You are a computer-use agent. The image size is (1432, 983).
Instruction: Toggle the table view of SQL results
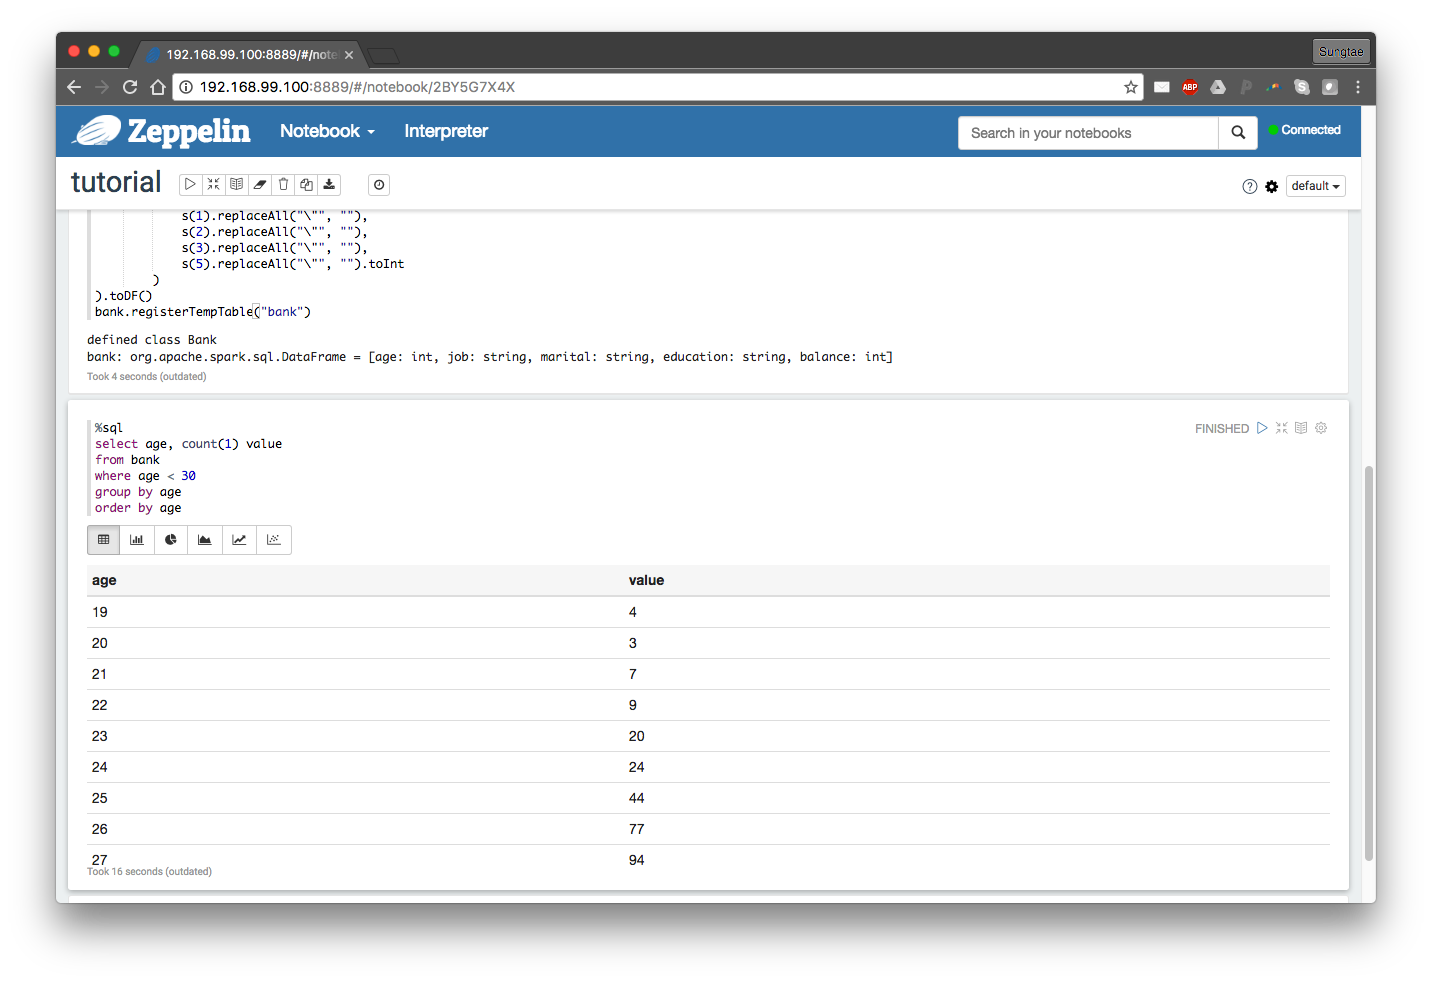[x=103, y=539]
